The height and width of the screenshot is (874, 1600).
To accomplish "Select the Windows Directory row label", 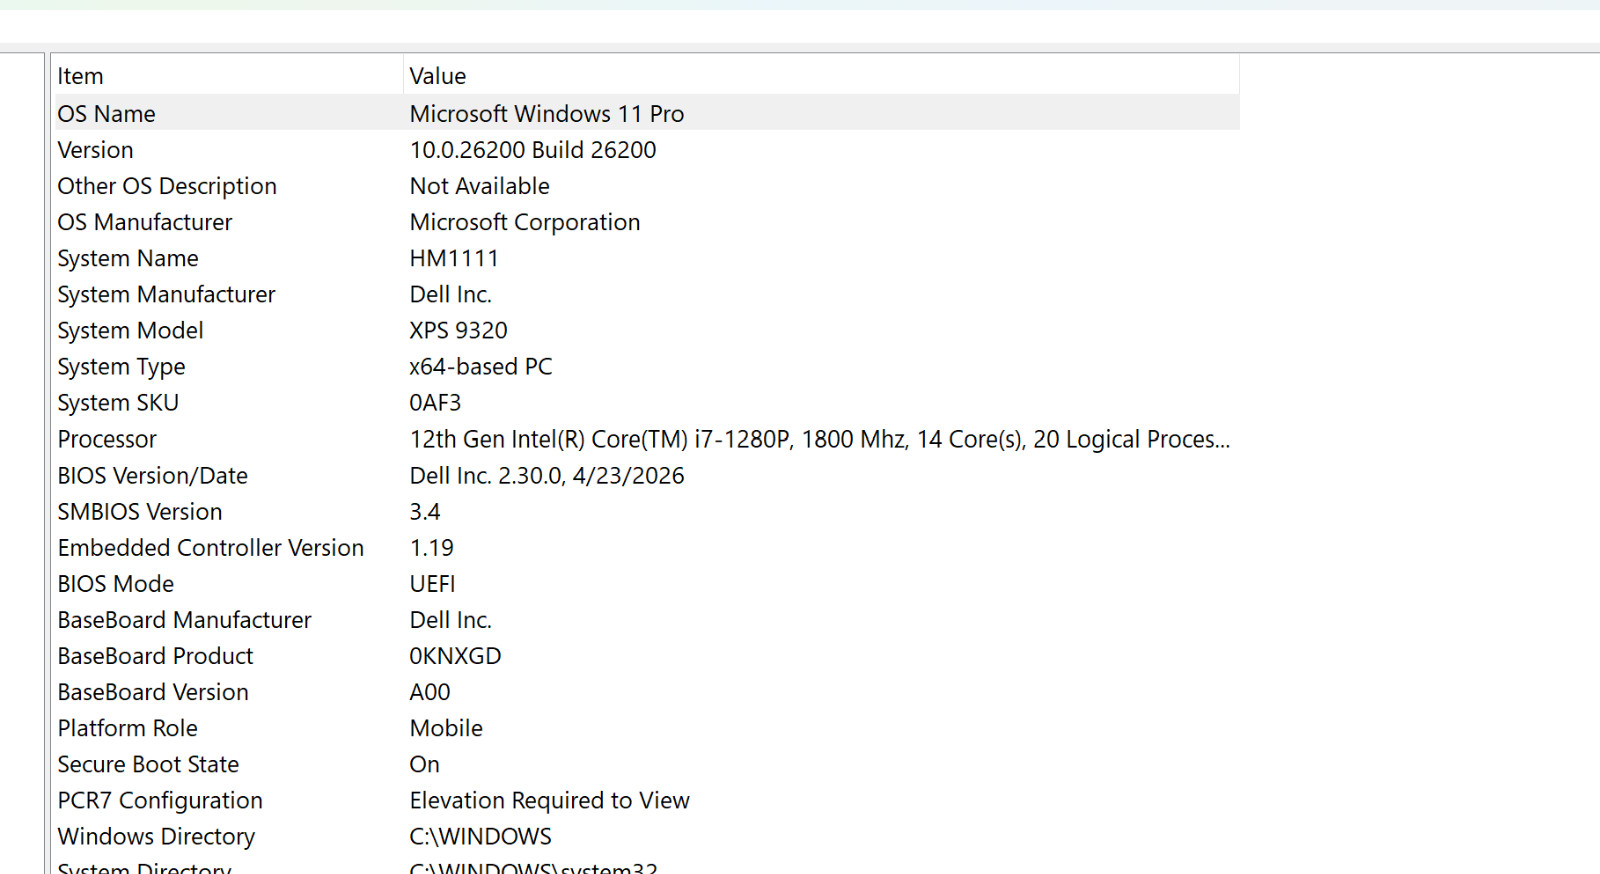I will click(x=156, y=836).
